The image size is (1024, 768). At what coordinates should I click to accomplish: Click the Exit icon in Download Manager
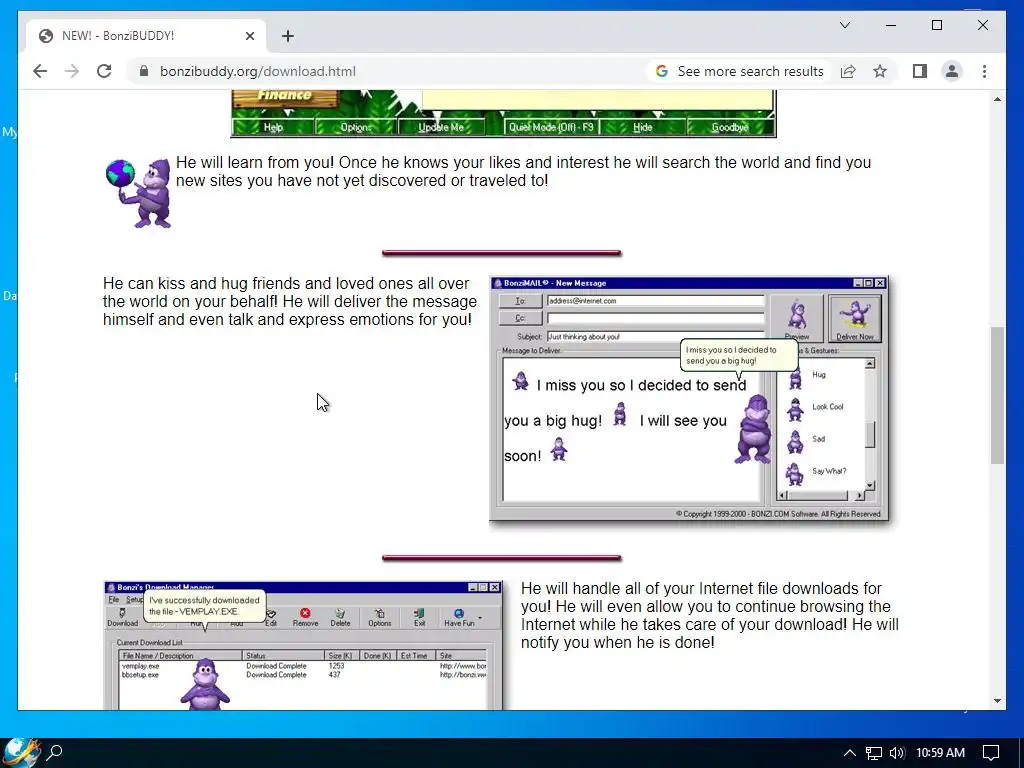[419, 617]
